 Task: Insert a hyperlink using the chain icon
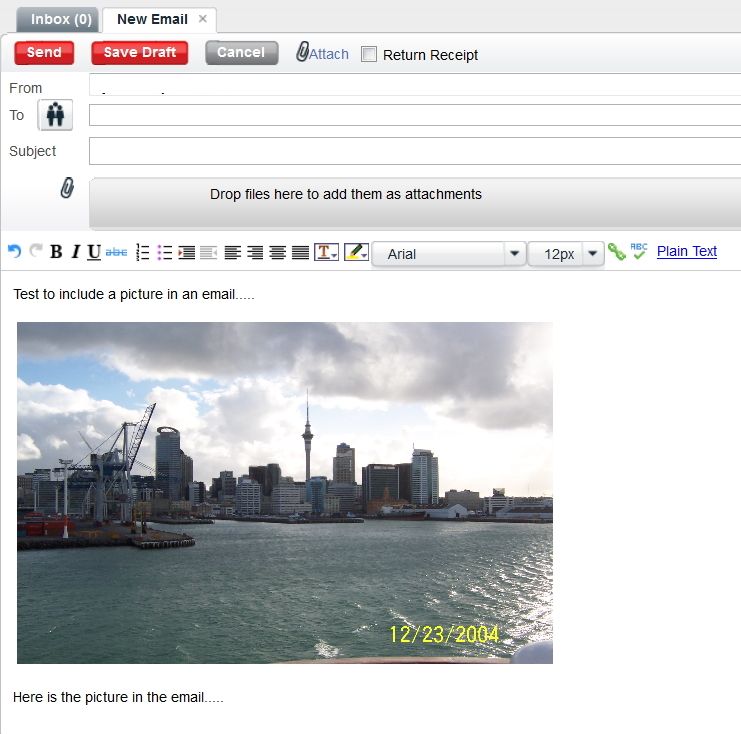(x=617, y=252)
